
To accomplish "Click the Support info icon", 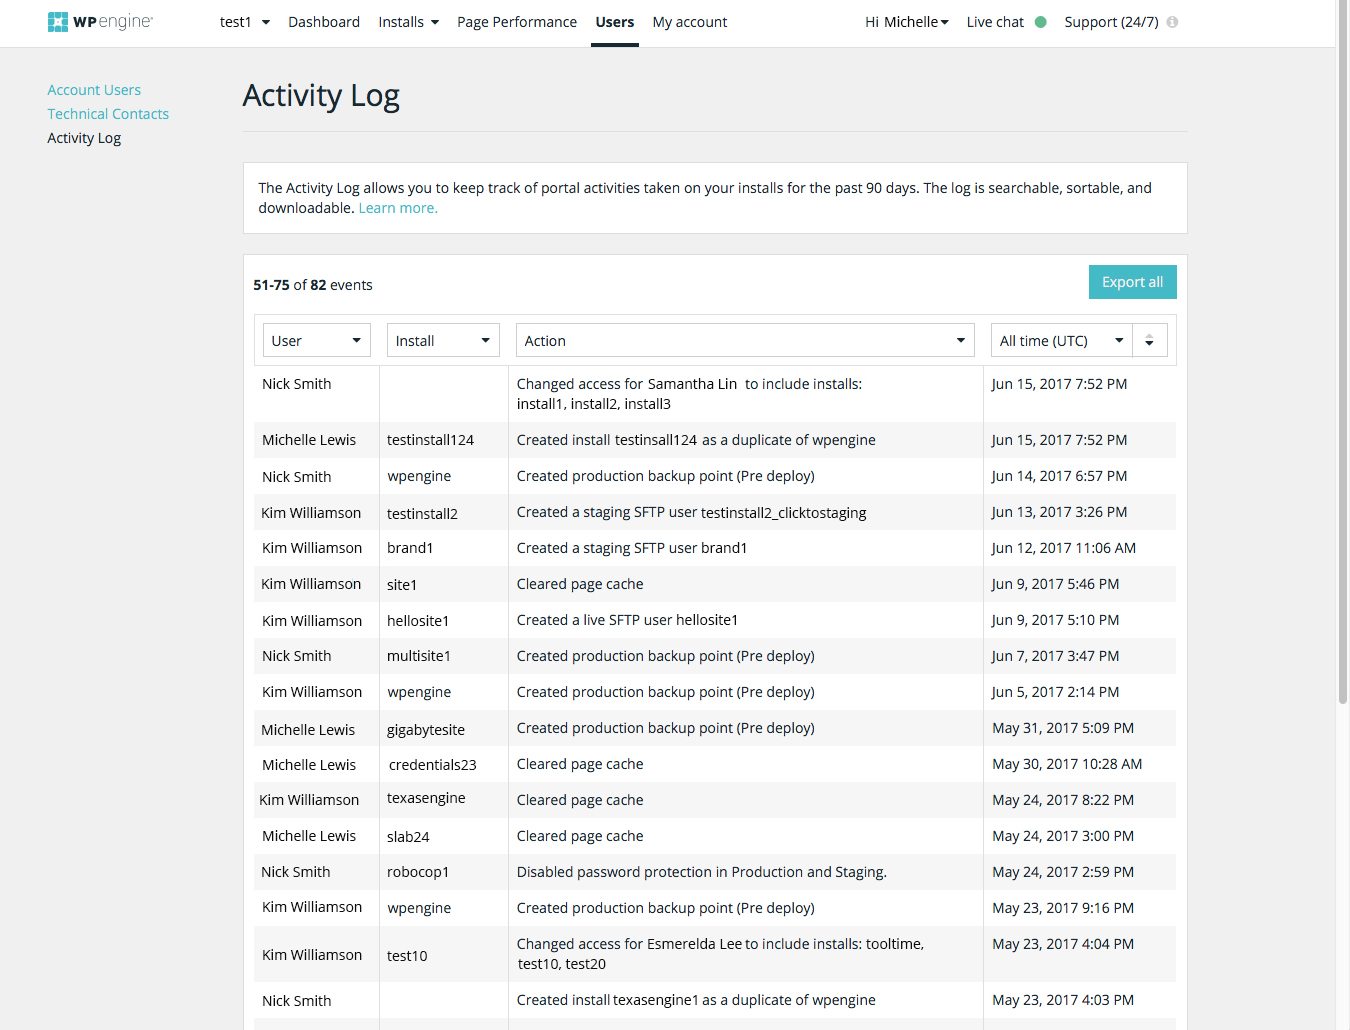I will 1172,22.
